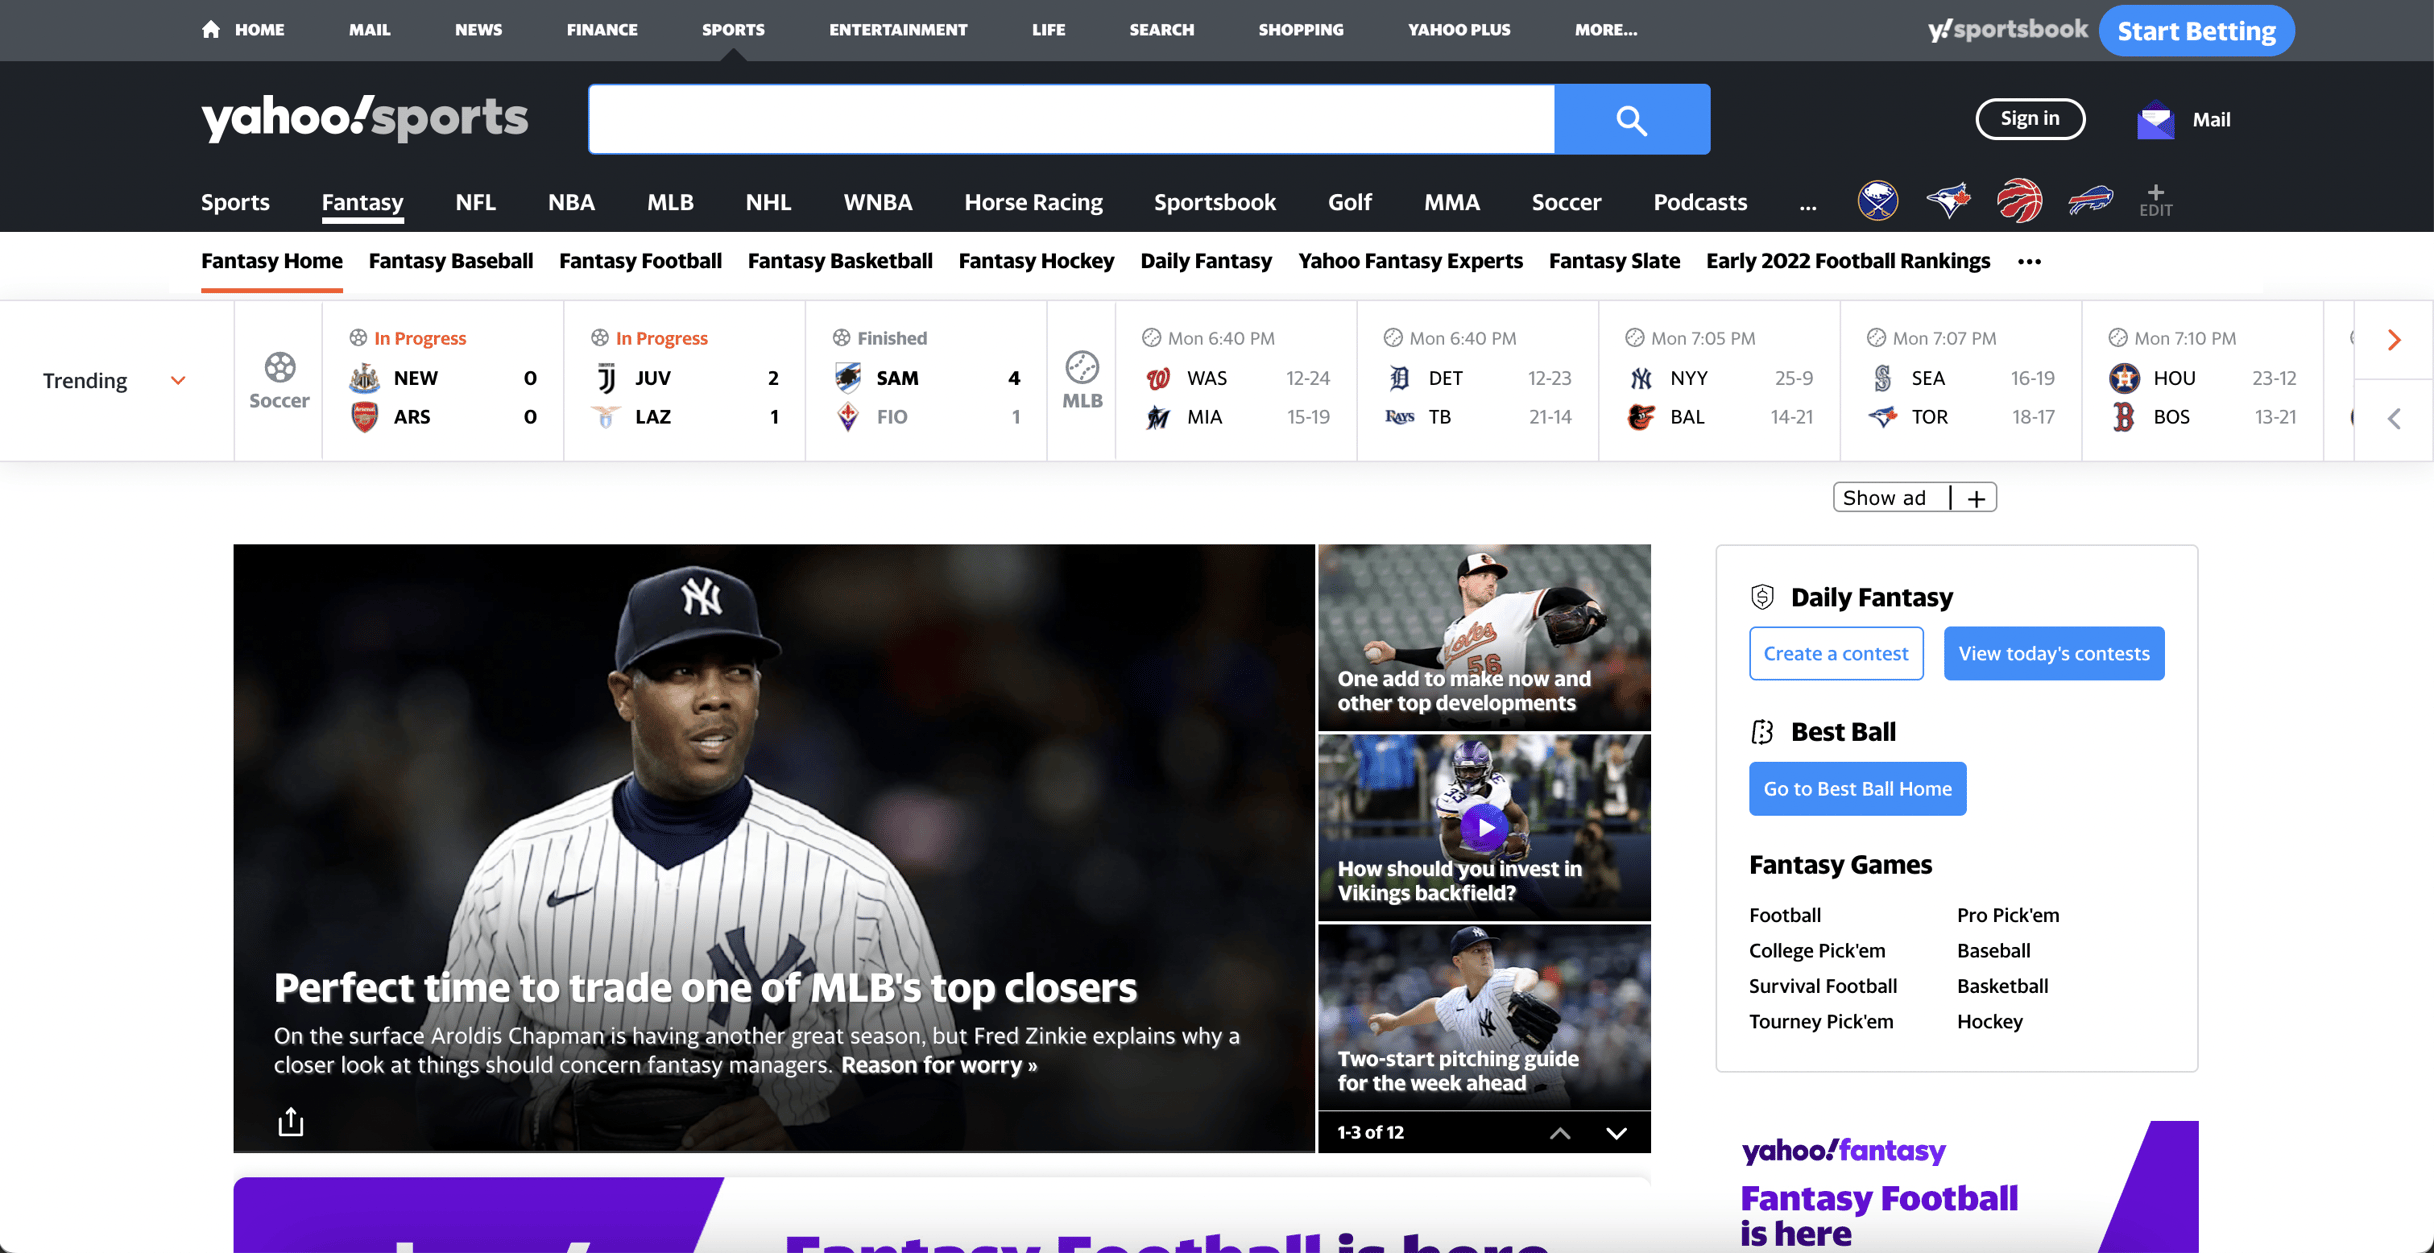Click the Soccer ball league icon
Image resolution: width=2434 pixels, height=1253 pixels.
(x=279, y=368)
